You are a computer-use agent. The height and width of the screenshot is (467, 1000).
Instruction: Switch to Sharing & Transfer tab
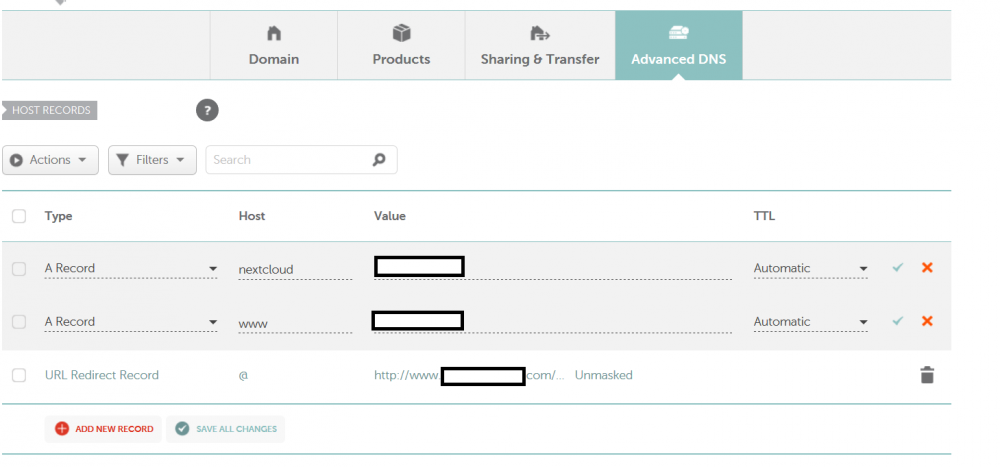pyautogui.click(x=540, y=45)
